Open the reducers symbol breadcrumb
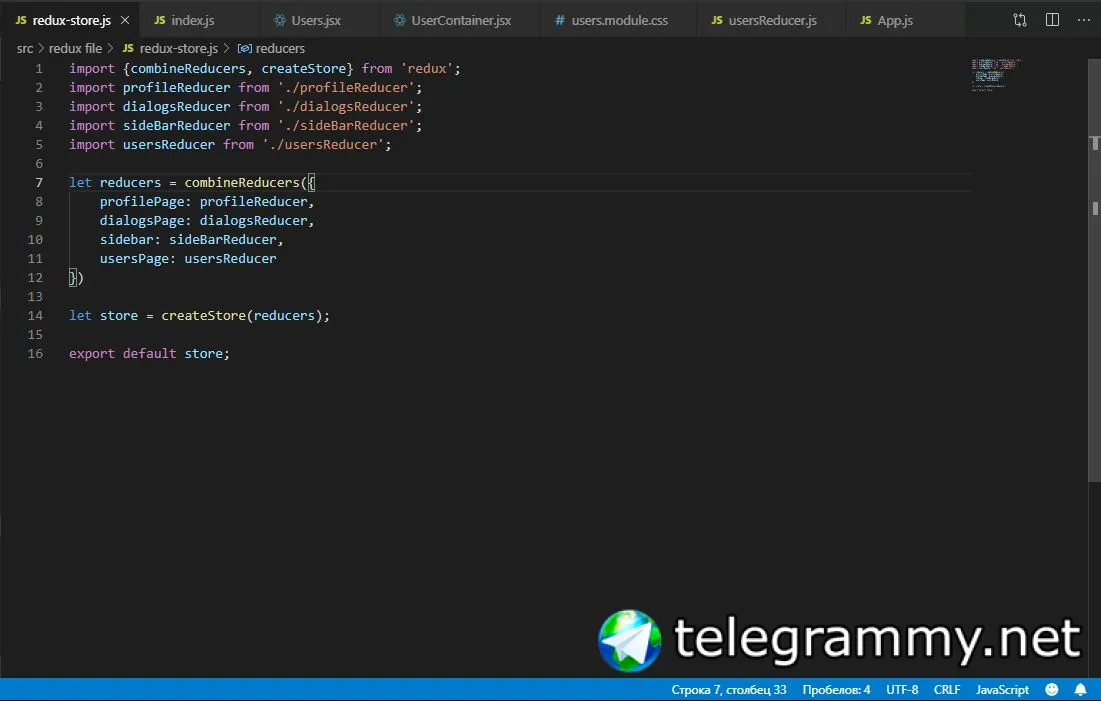 pyautogui.click(x=271, y=48)
